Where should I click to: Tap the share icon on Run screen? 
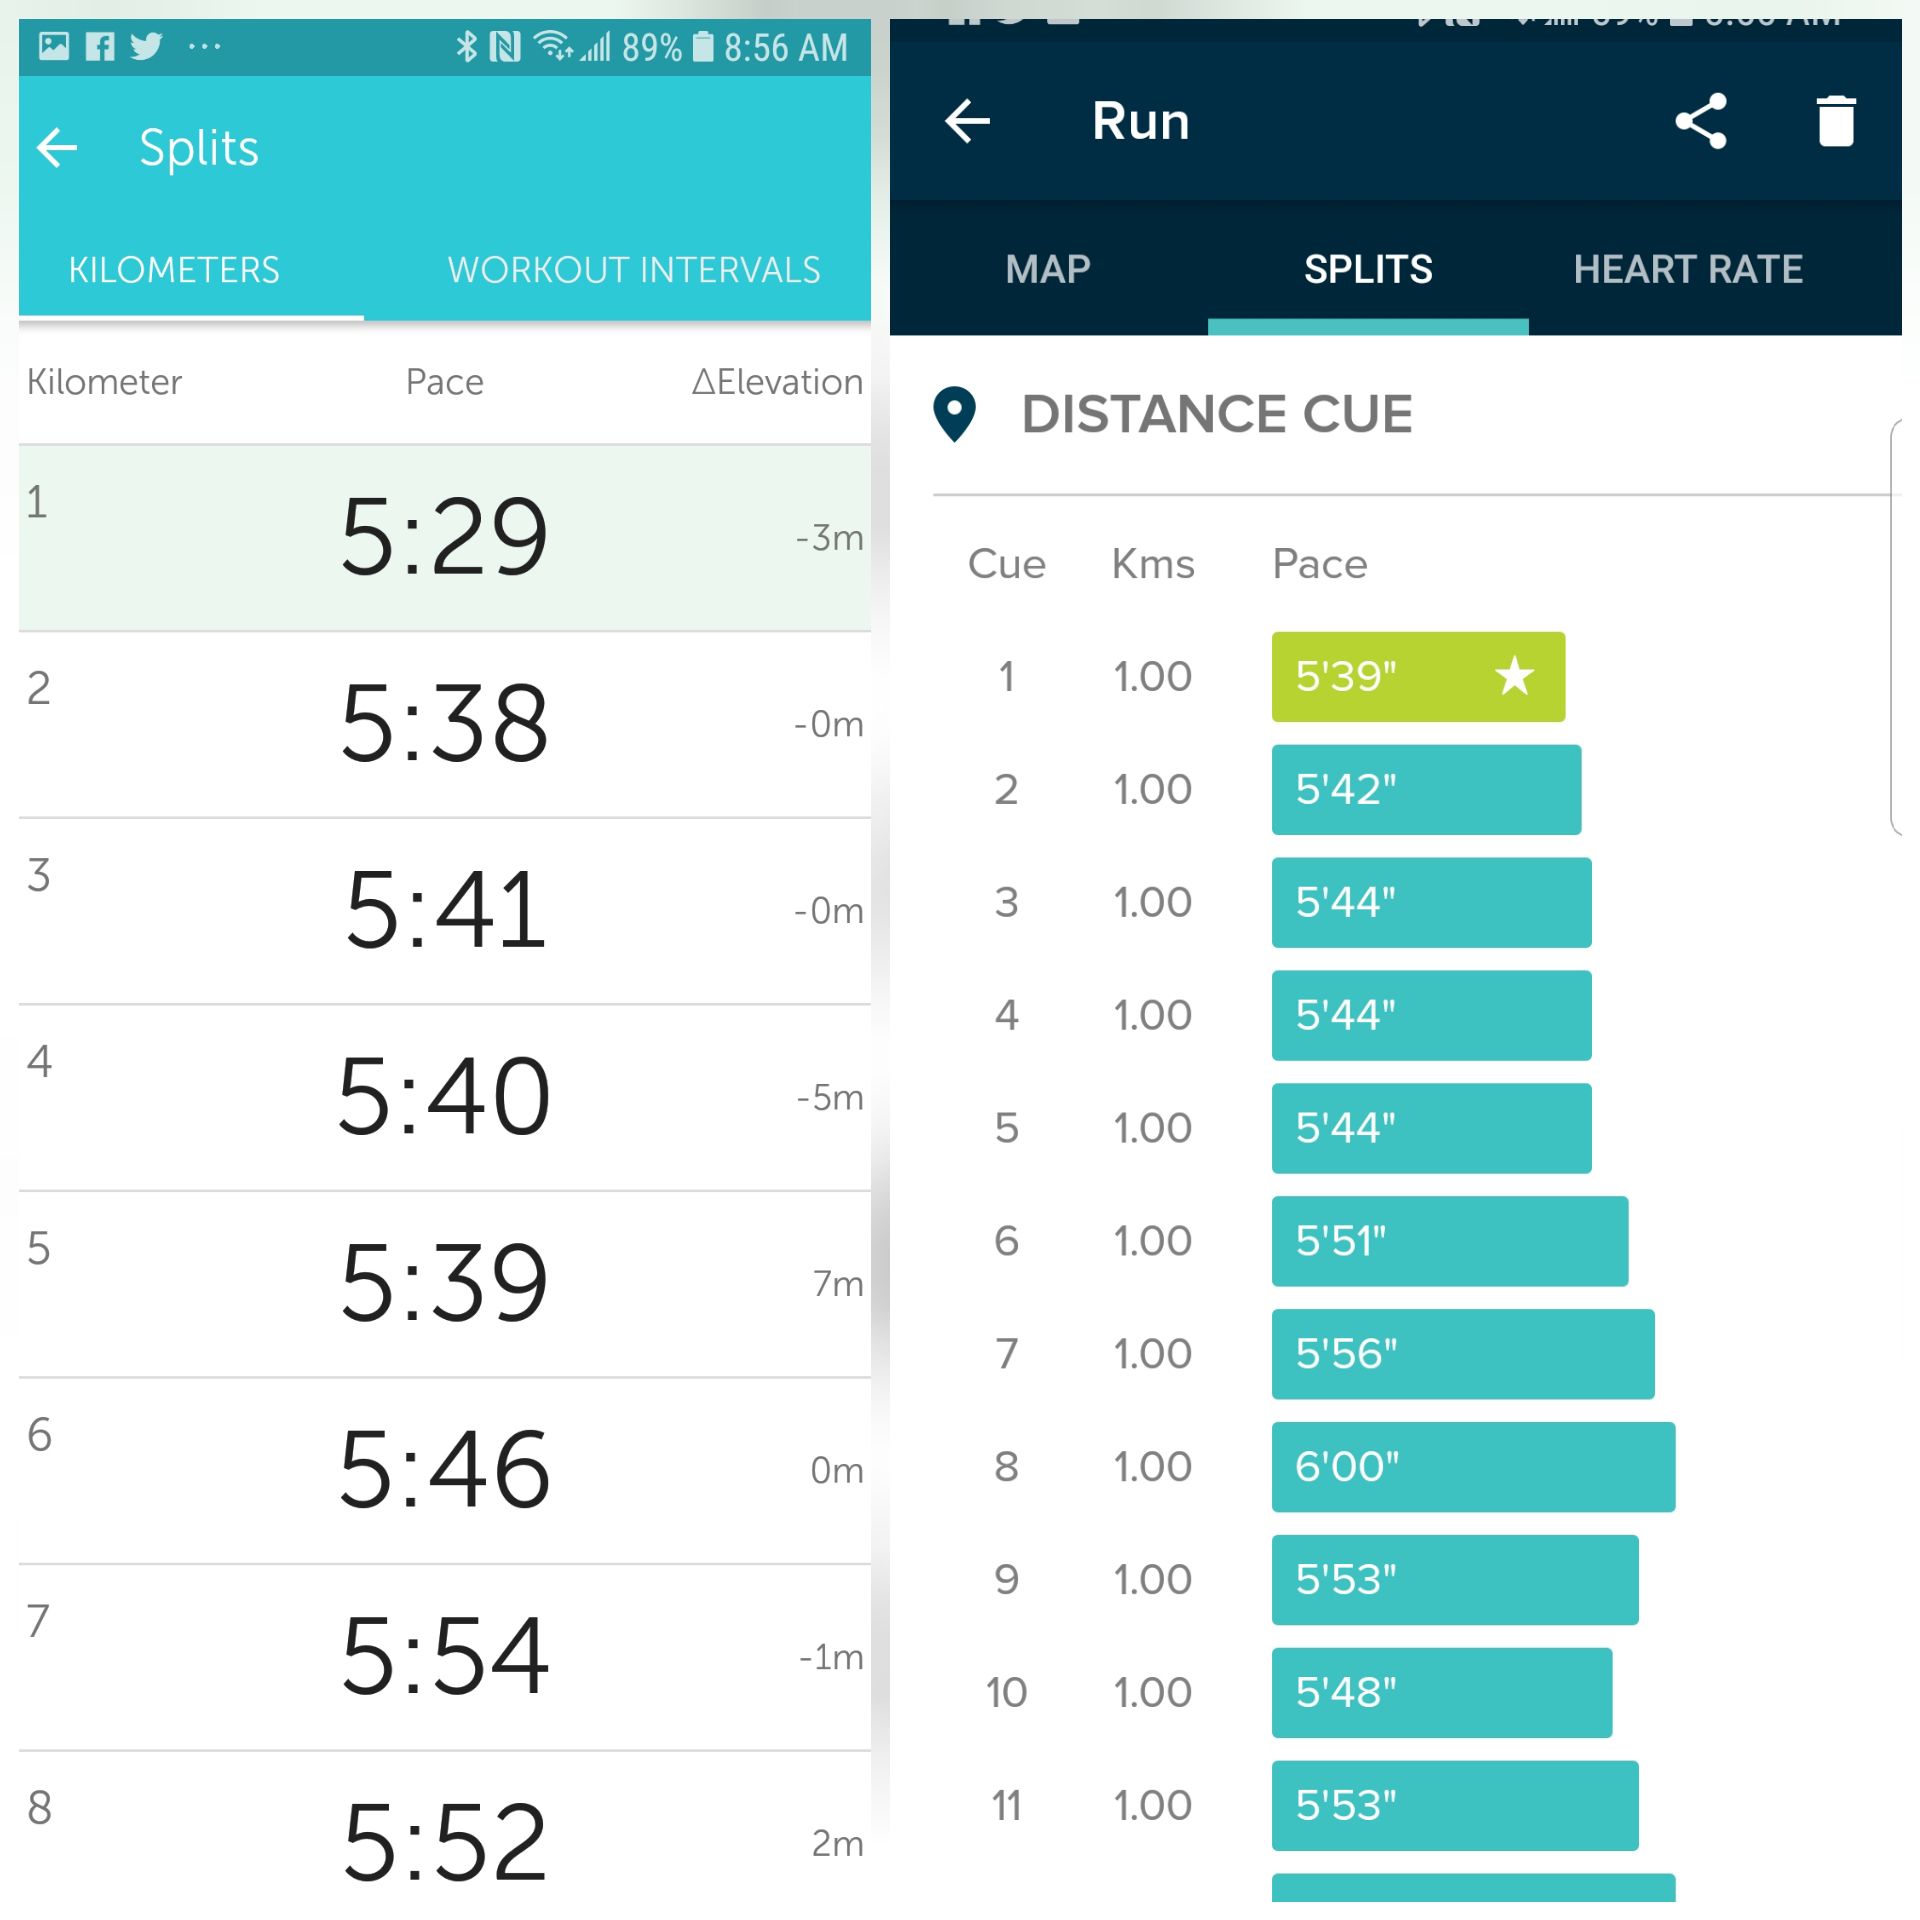click(1700, 121)
